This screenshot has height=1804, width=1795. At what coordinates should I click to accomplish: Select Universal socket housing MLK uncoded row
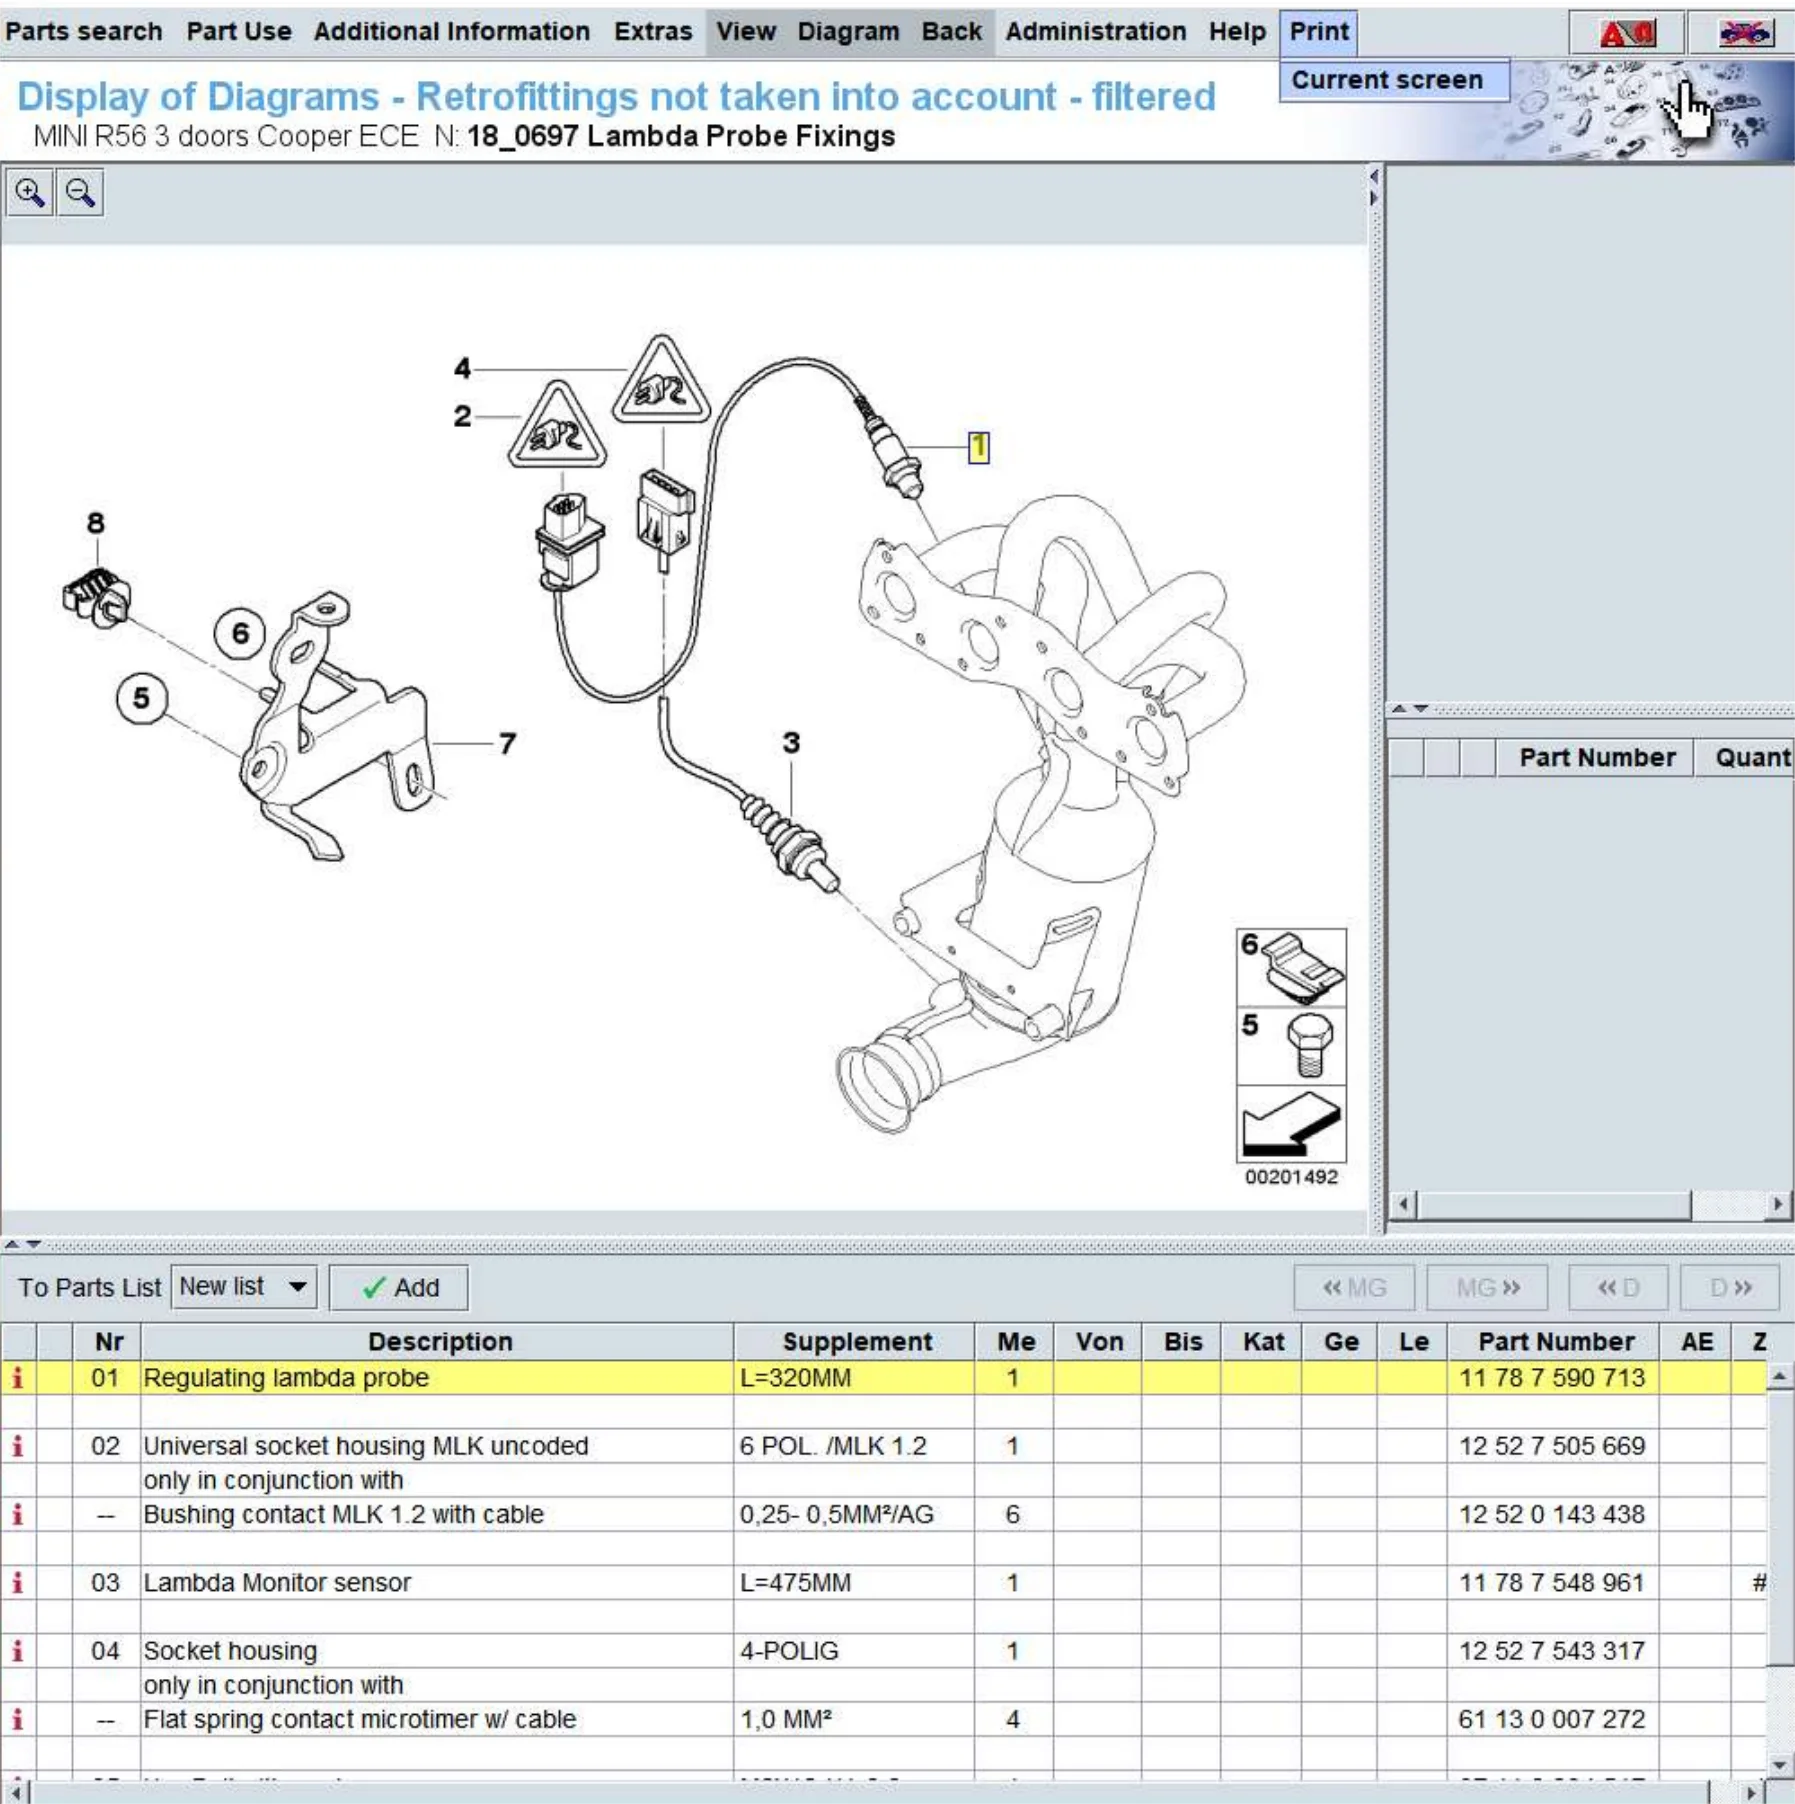(x=883, y=1446)
